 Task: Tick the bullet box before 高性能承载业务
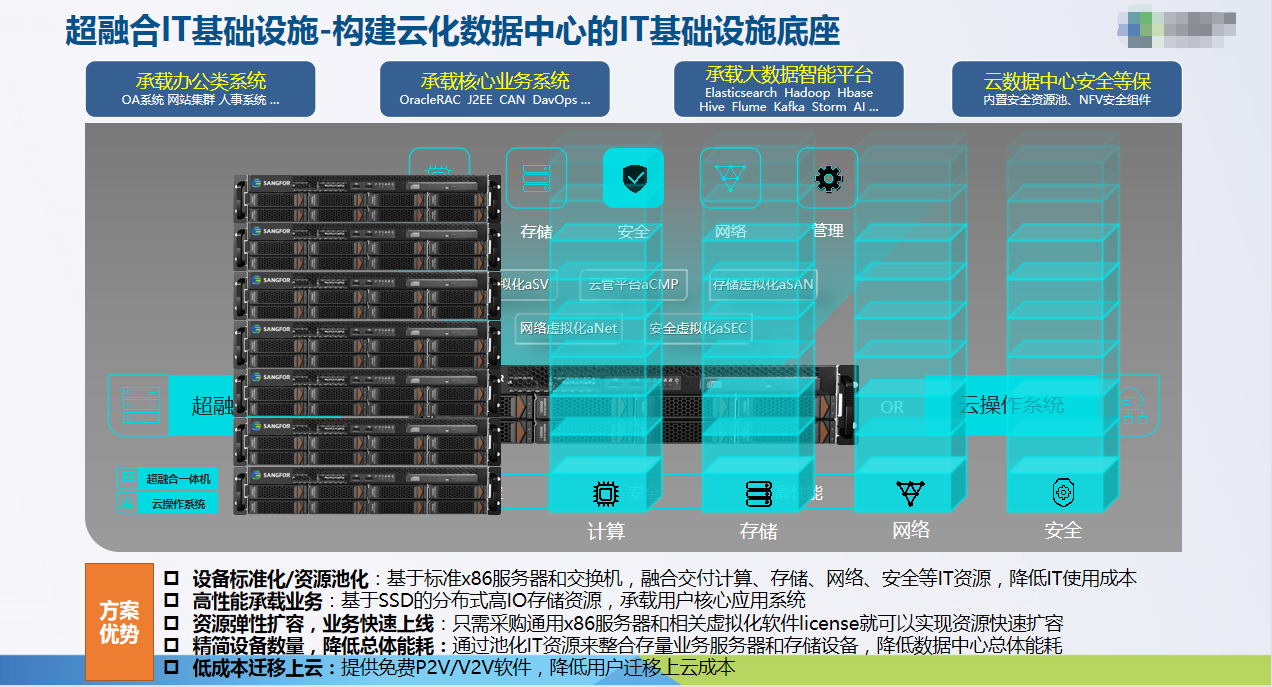[171, 600]
